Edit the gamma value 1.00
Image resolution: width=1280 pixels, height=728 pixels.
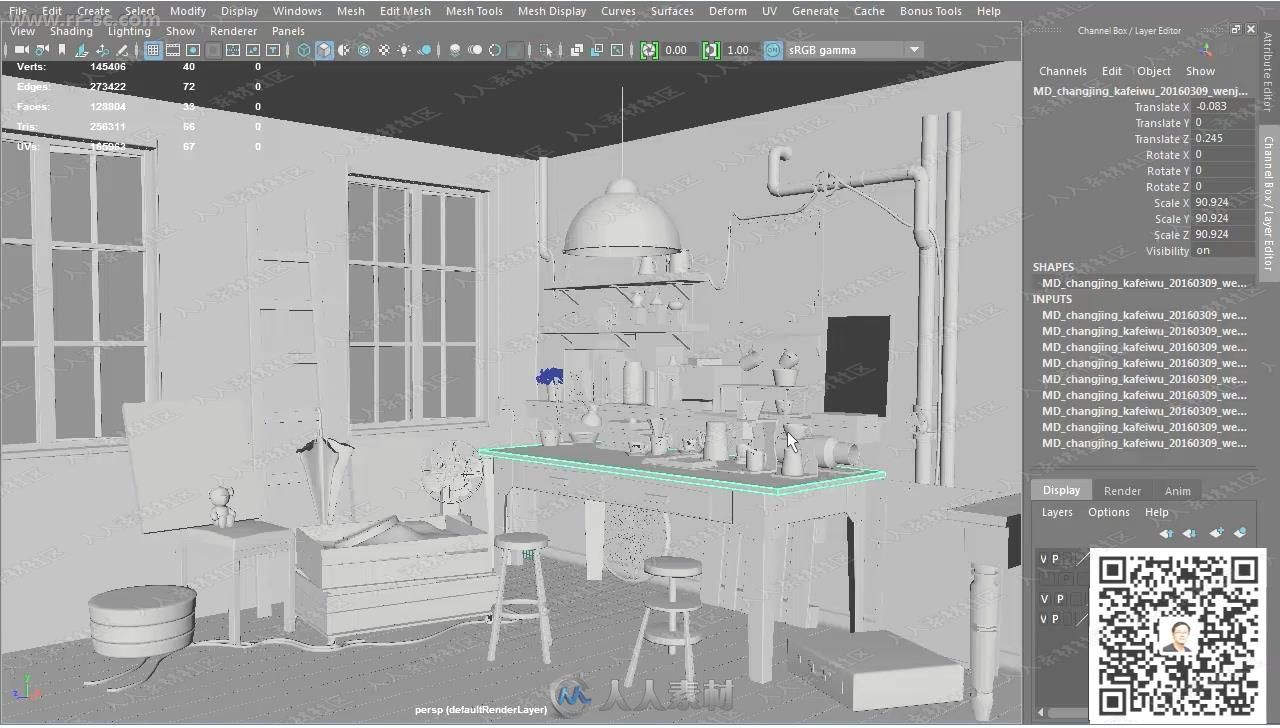[740, 50]
